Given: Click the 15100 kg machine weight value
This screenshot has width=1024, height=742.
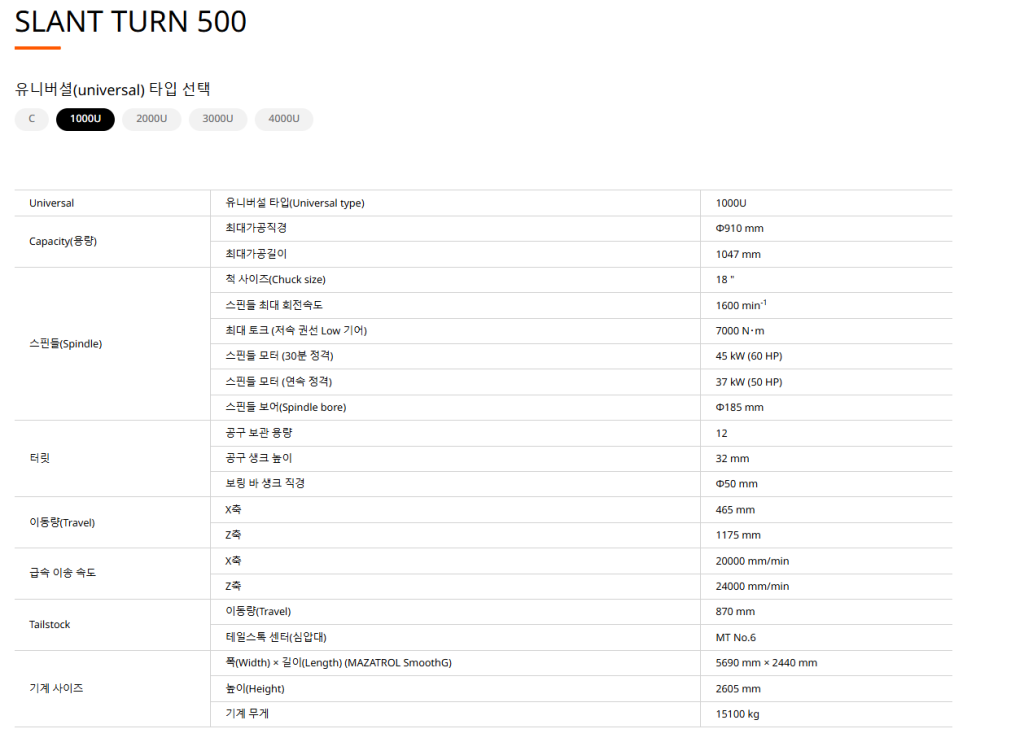Looking at the screenshot, I should click(737, 714).
